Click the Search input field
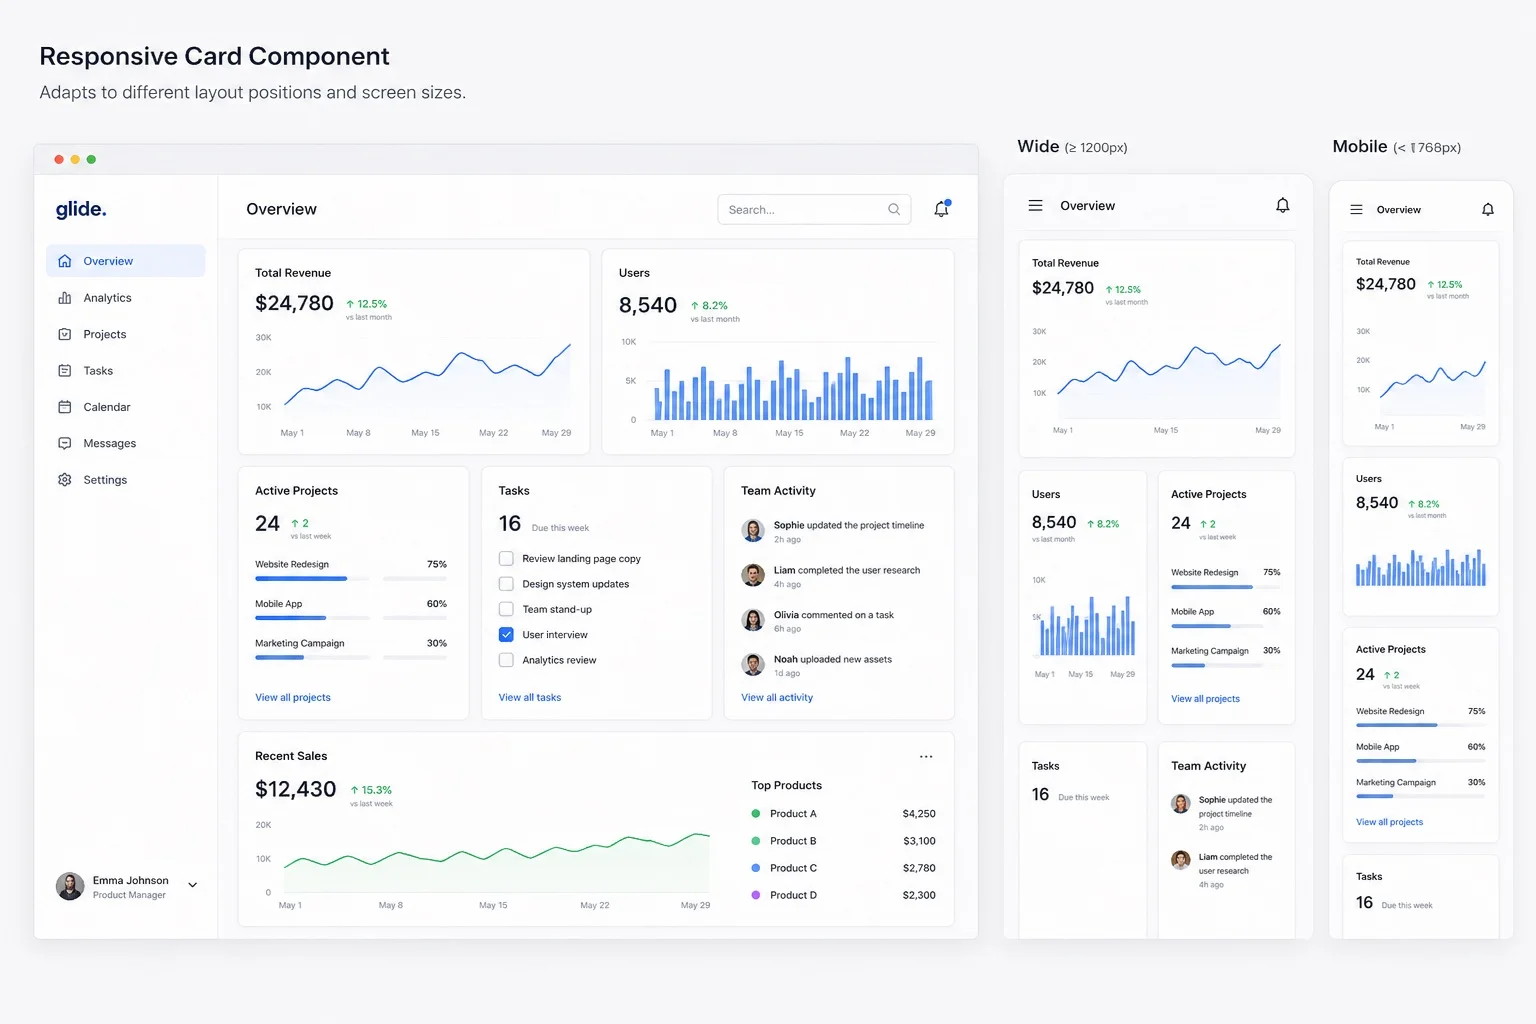 coord(814,209)
